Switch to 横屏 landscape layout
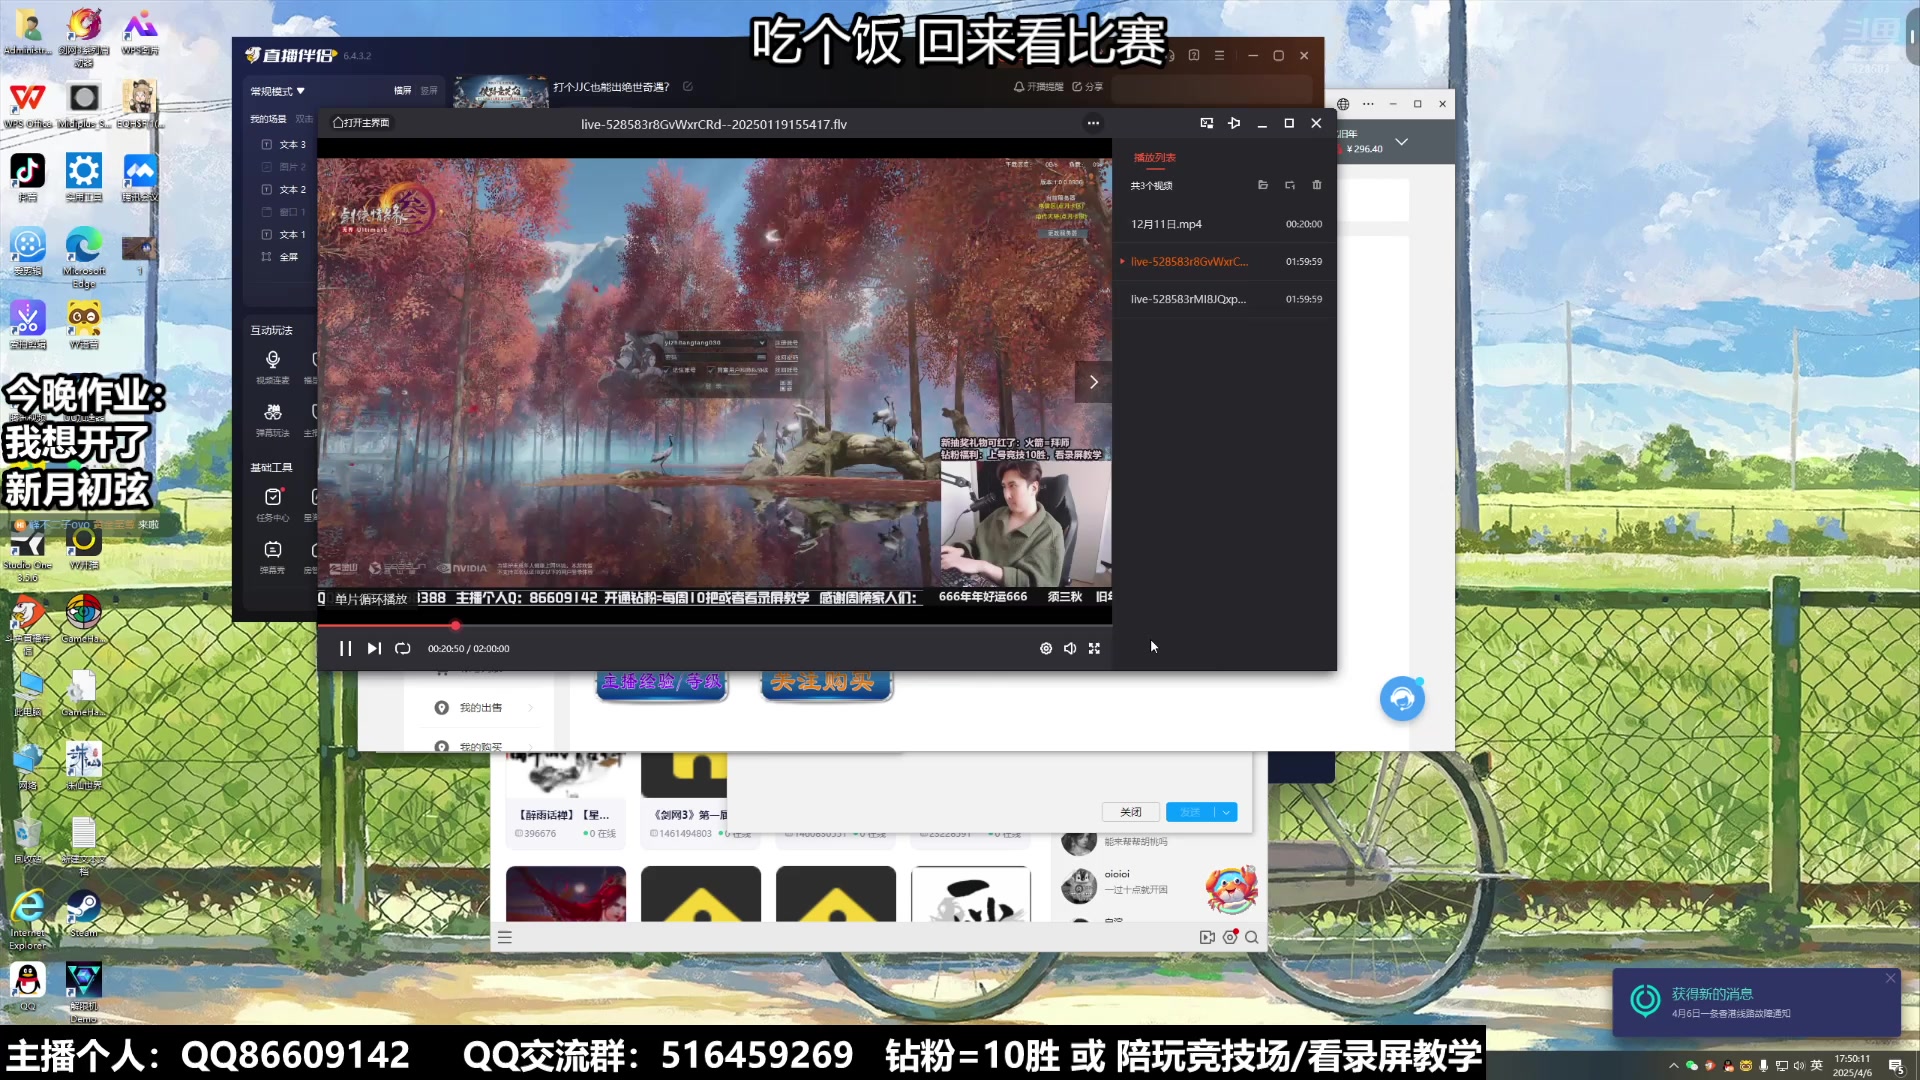The height and width of the screenshot is (1080, 1920). (x=403, y=90)
